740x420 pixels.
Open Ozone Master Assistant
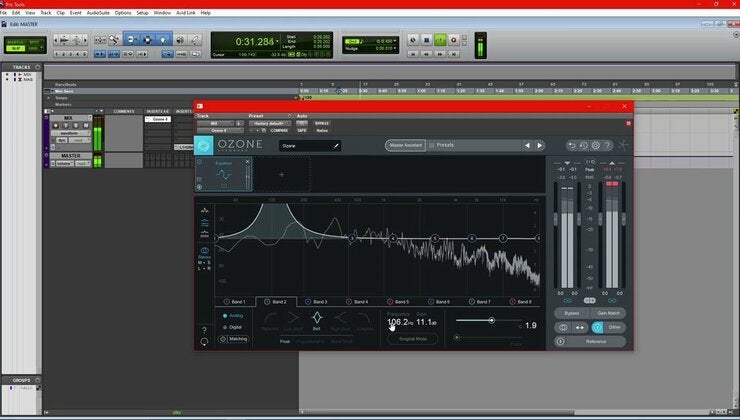click(x=405, y=145)
